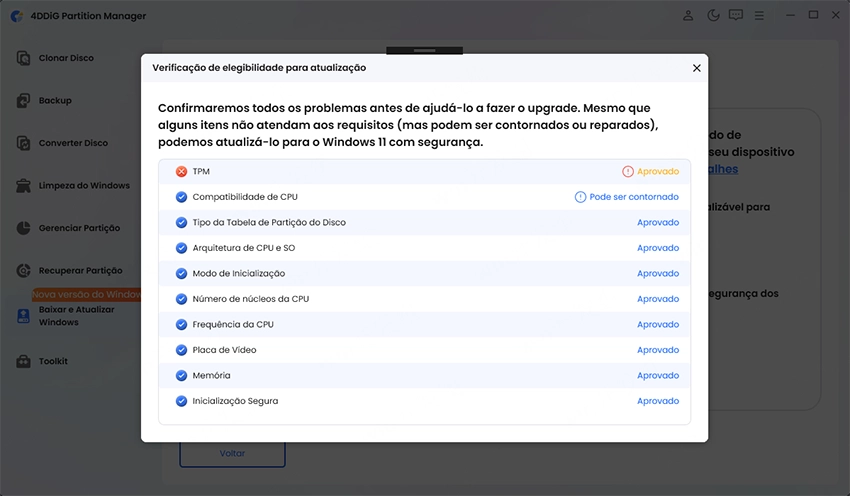Click the partially hidden details link
This screenshot has width=850, height=496.
(x=724, y=169)
